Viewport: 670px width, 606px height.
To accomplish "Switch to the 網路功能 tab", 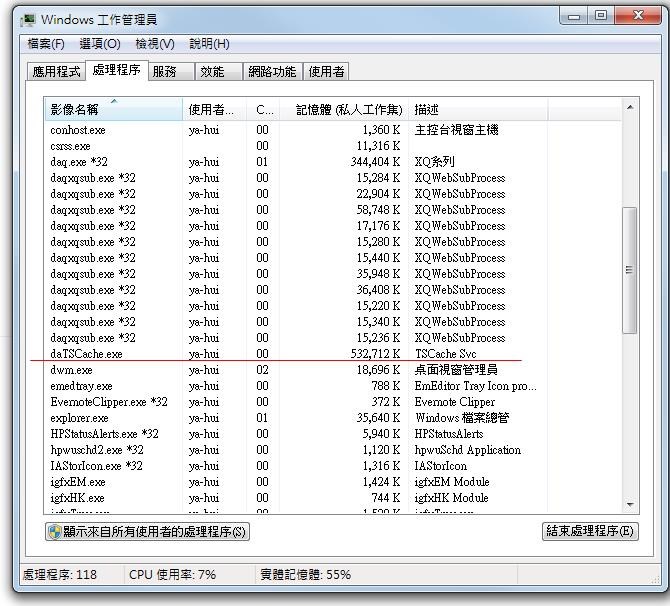I will pyautogui.click(x=272, y=72).
